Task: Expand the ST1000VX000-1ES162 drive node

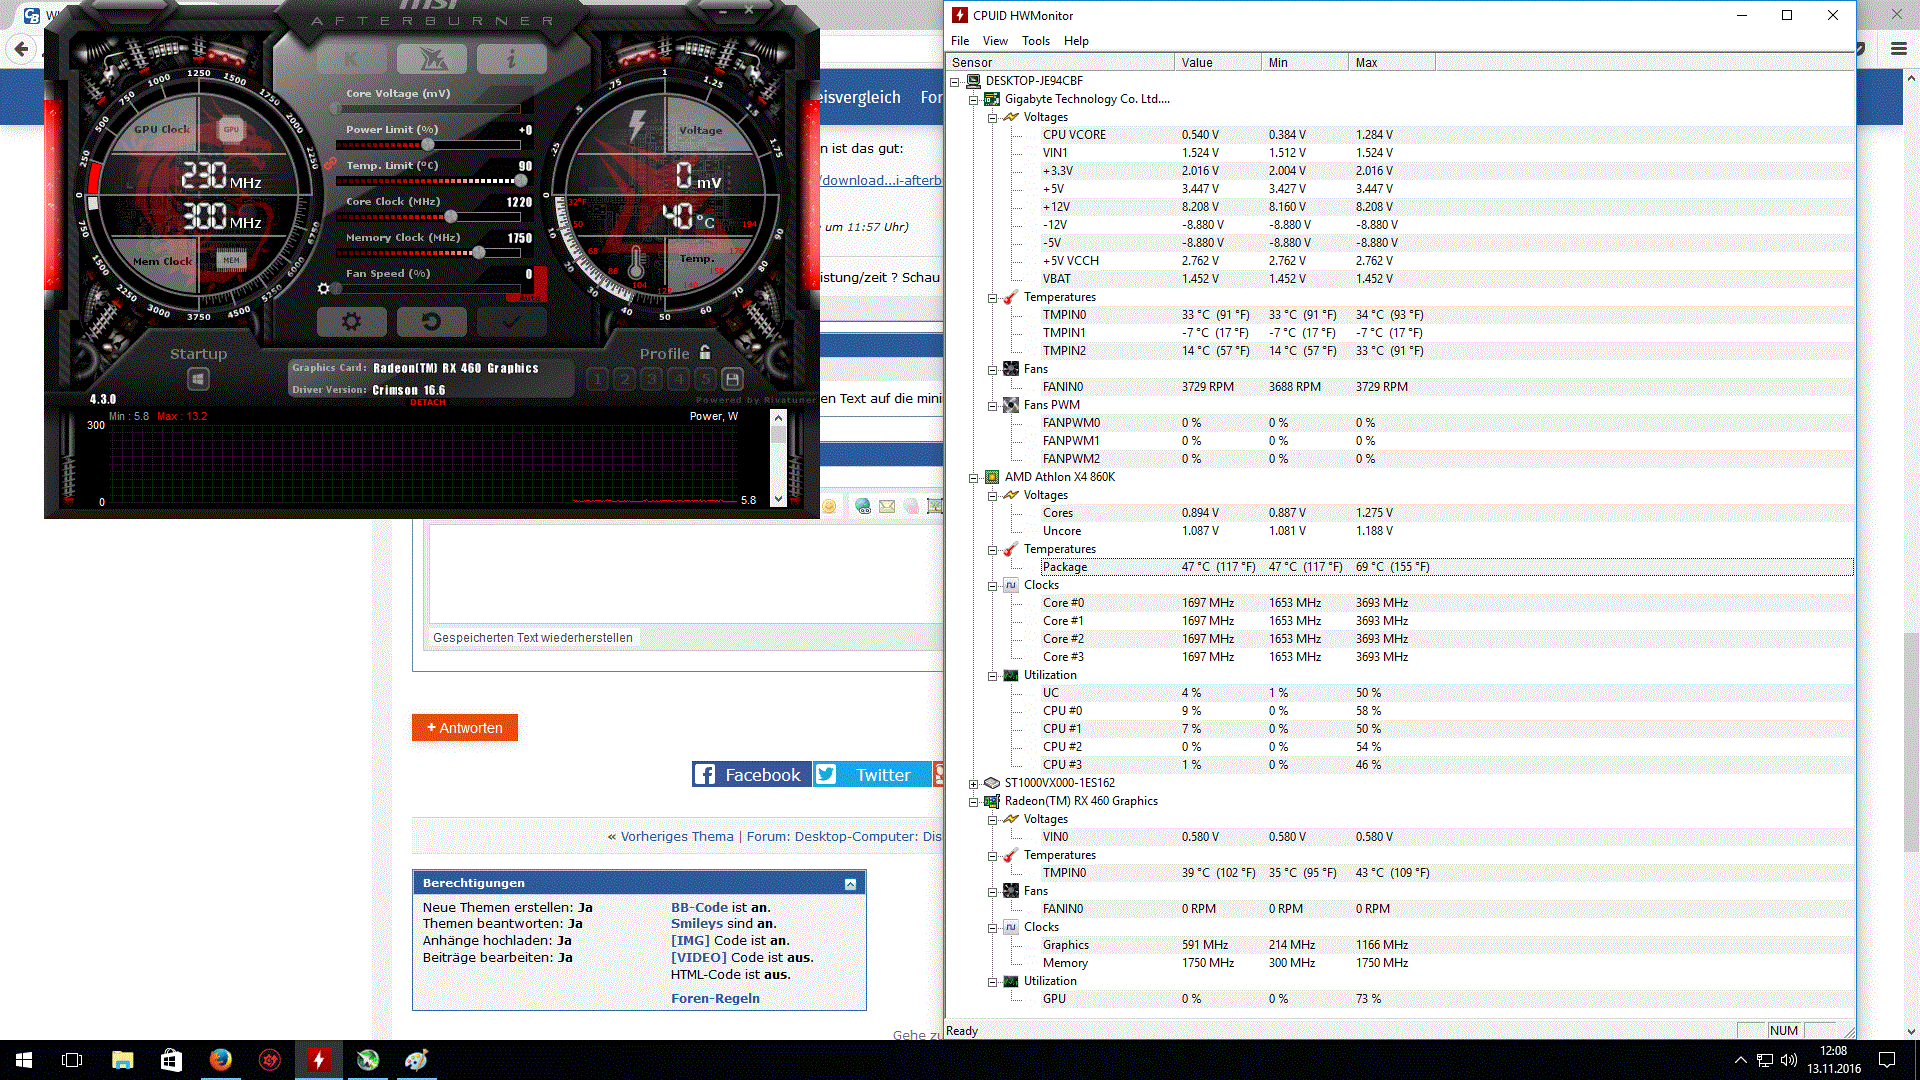Action: click(973, 784)
